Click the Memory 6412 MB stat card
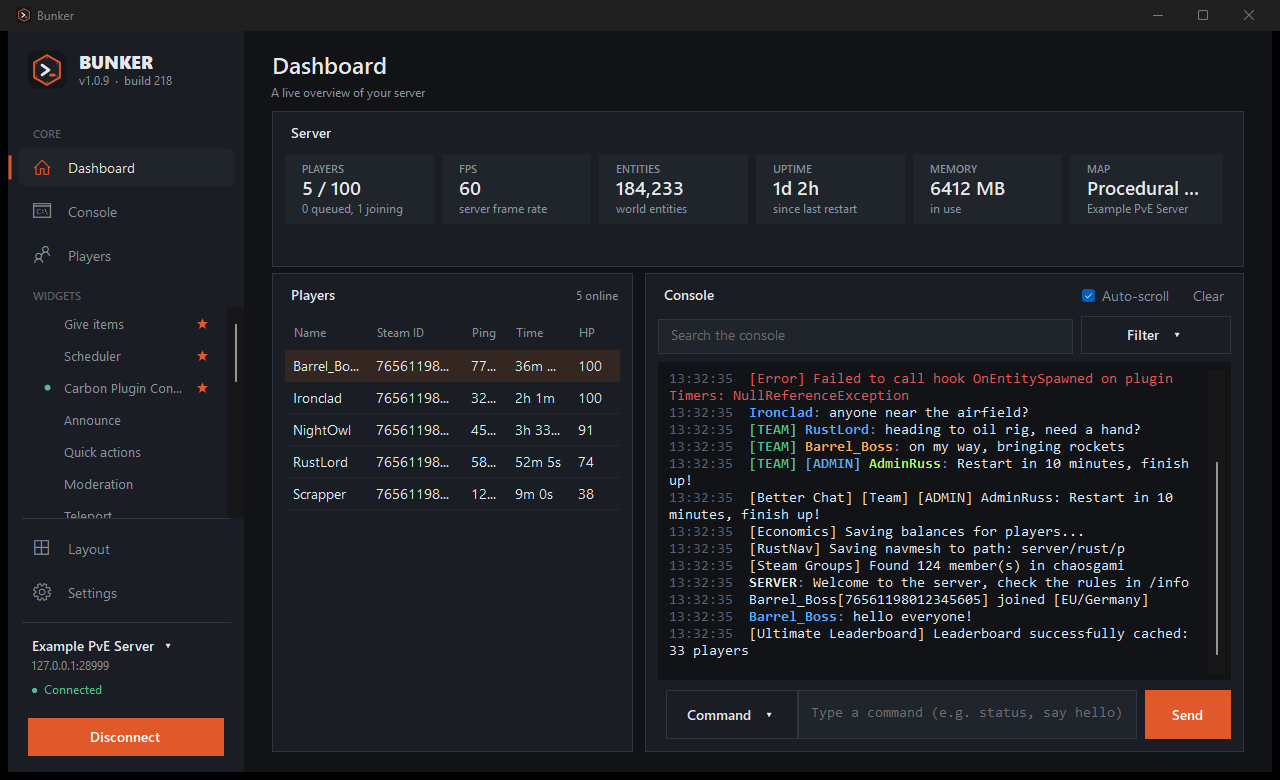 coord(988,188)
